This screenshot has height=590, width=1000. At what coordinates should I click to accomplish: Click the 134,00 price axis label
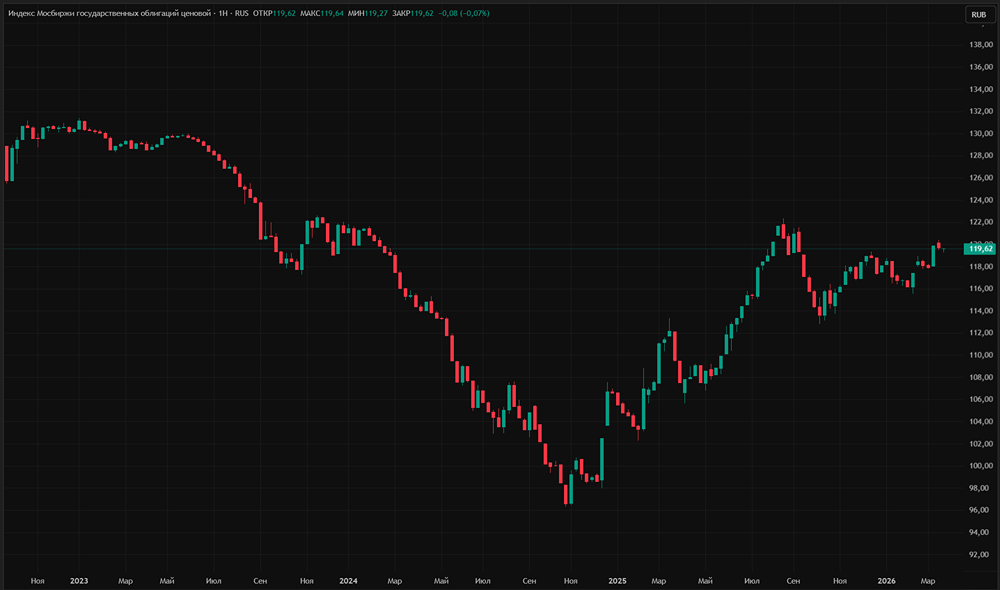tap(981, 89)
